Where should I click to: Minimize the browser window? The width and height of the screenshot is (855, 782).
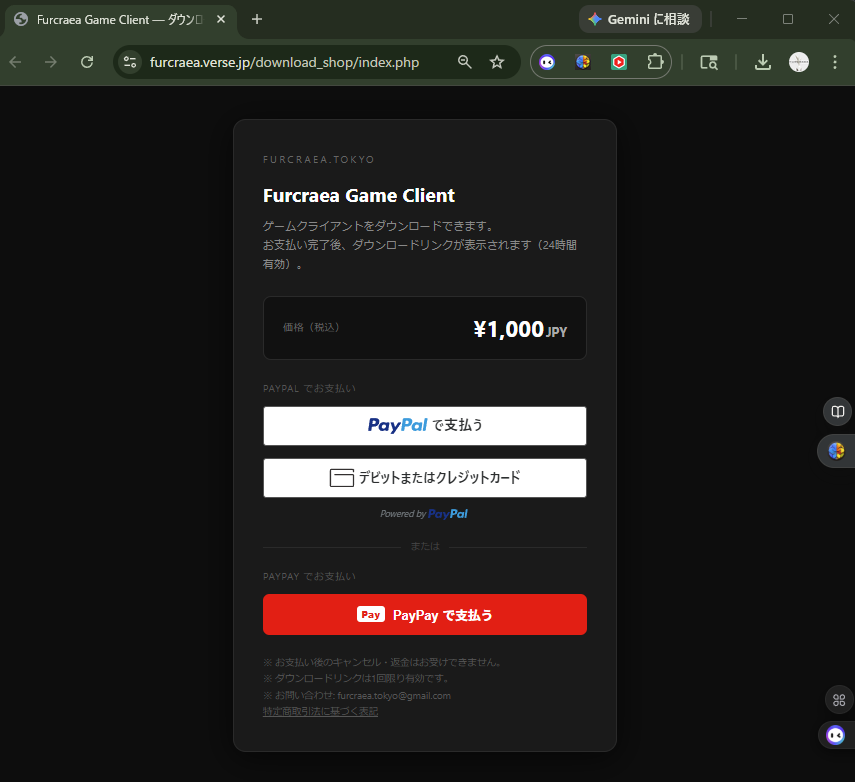[x=742, y=19]
